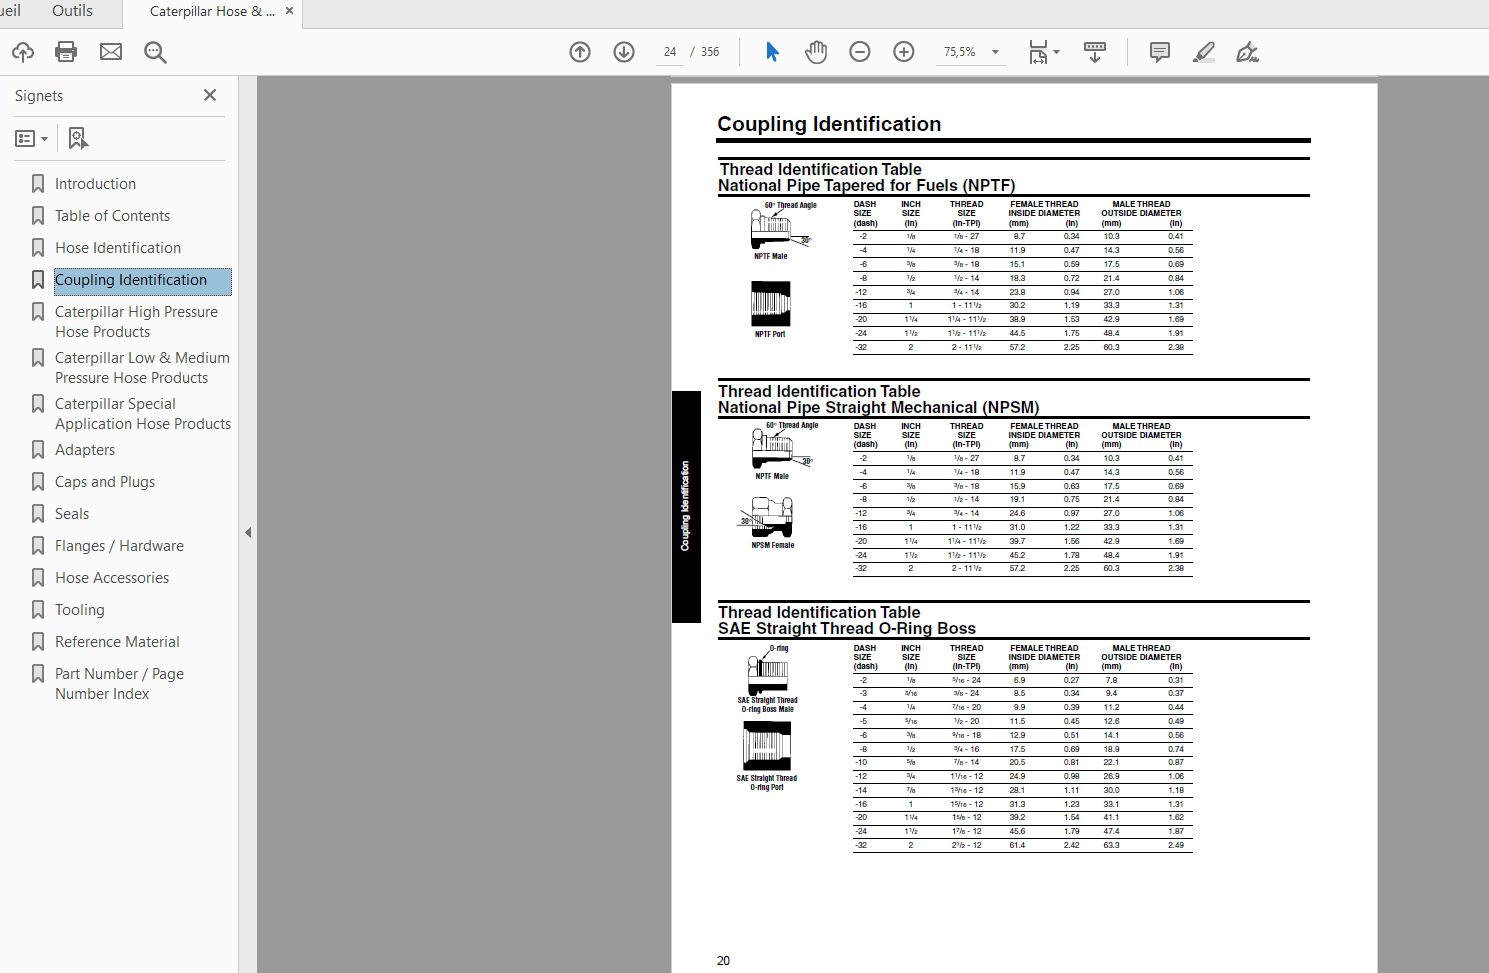Select the Tooling bookmark
The width and height of the screenshot is (1489, 973).
pyautogui.click(x=80, y=610)
